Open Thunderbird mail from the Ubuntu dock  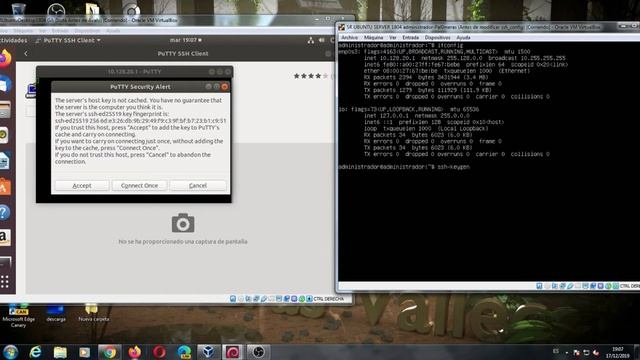[x=5, y=84]
